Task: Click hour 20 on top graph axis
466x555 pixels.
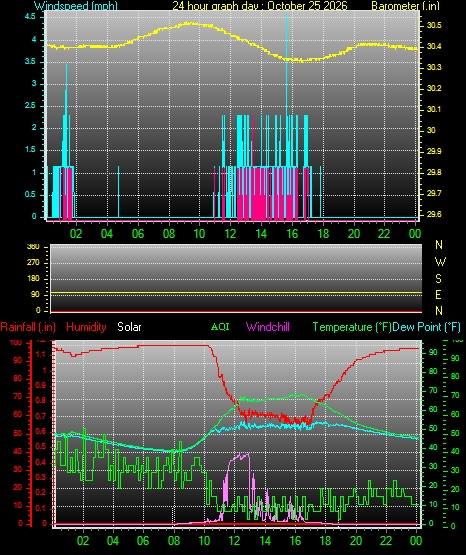Action: pos(353,233)
